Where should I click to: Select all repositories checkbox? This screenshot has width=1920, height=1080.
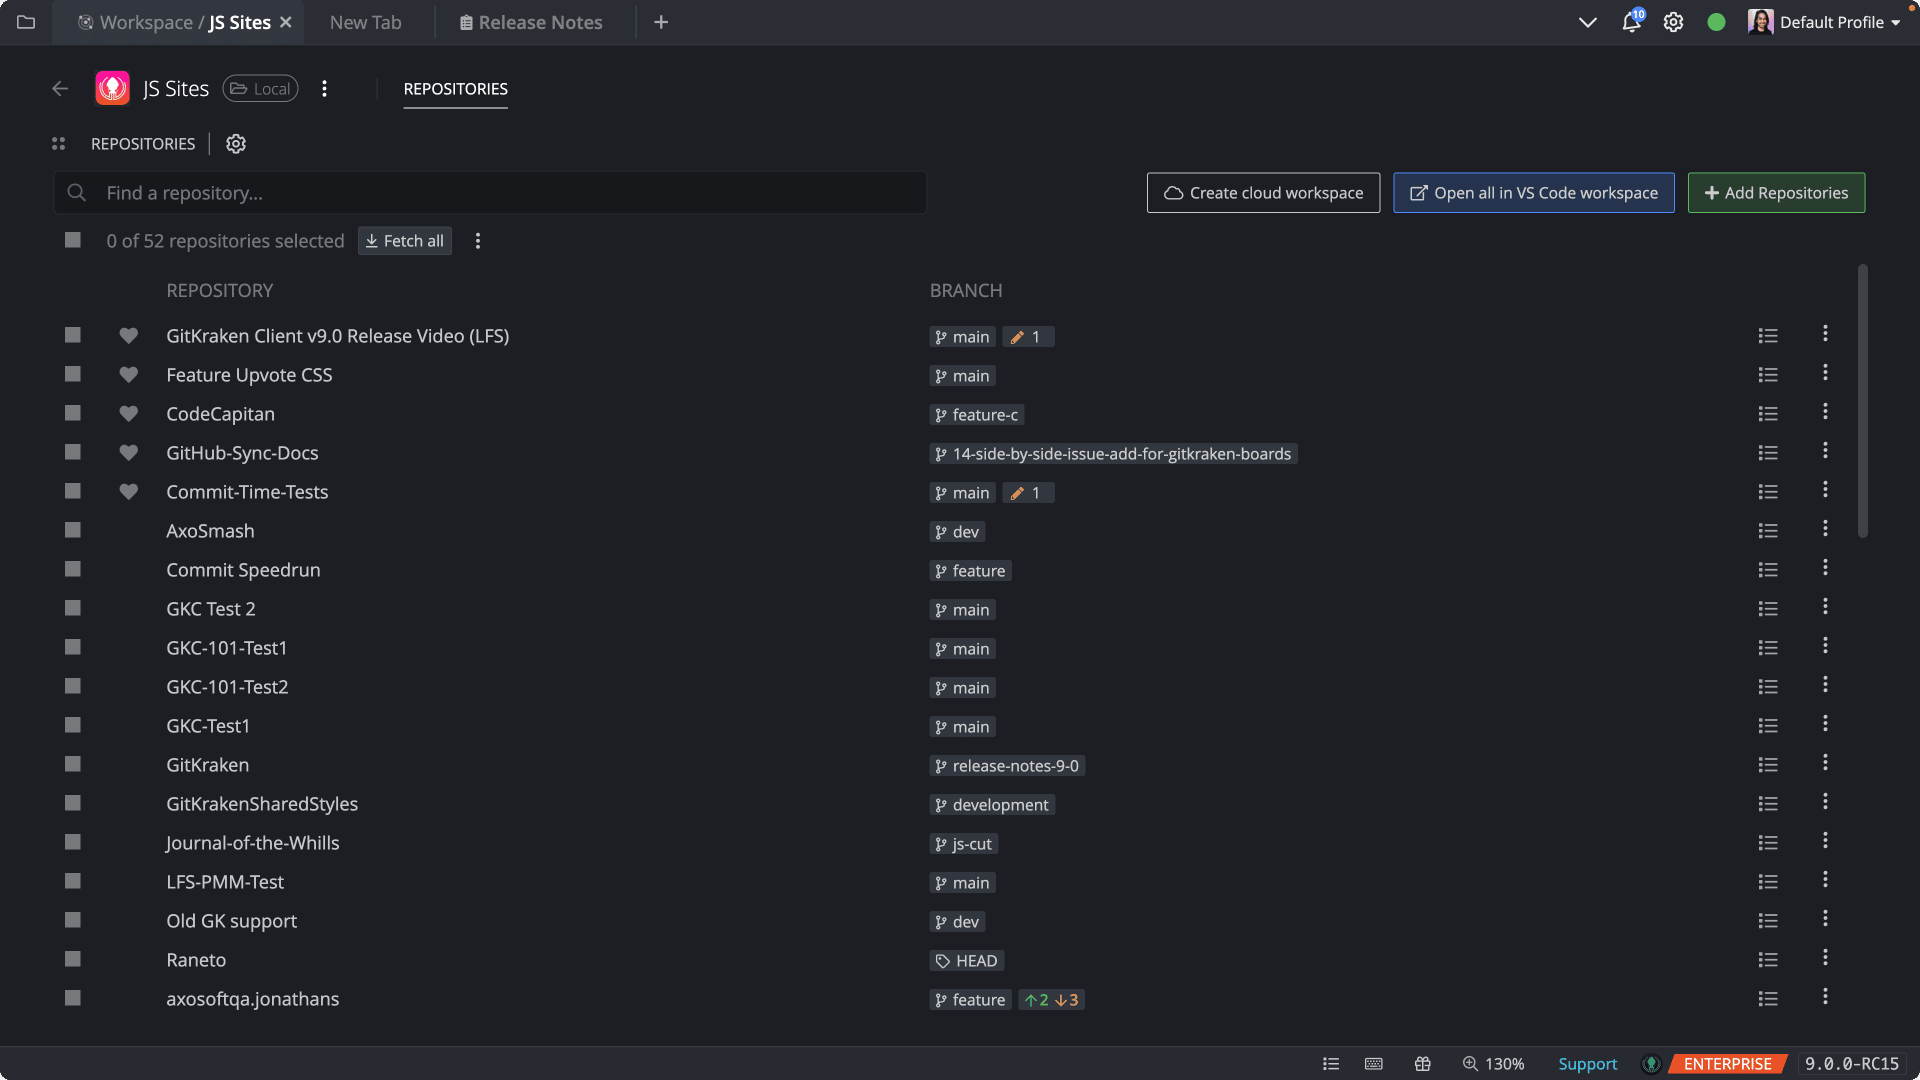pyautogui.click(x=73, y=240)
